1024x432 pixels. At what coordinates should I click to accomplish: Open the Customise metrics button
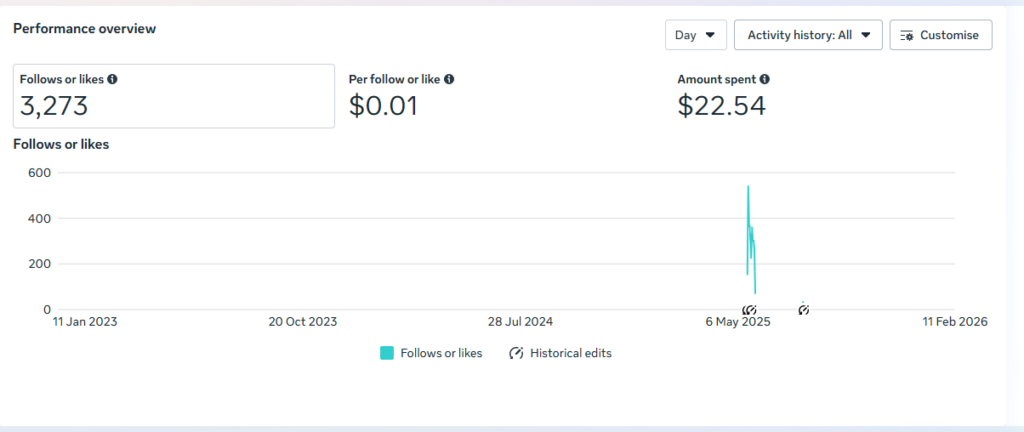[x=940, y=35]
